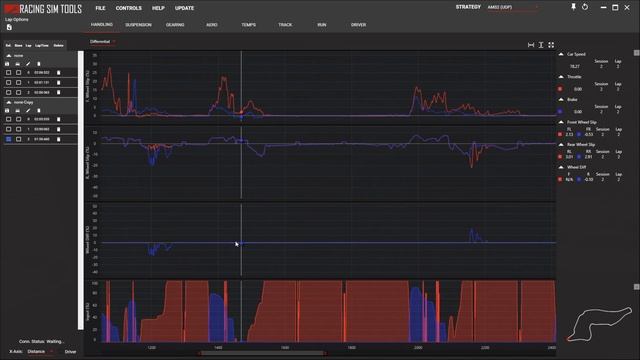The width and height of the screenshot is (640, 360).
Task: Click the pencil edit icon in the first session toolbar
Action: (x=28, y=64)
